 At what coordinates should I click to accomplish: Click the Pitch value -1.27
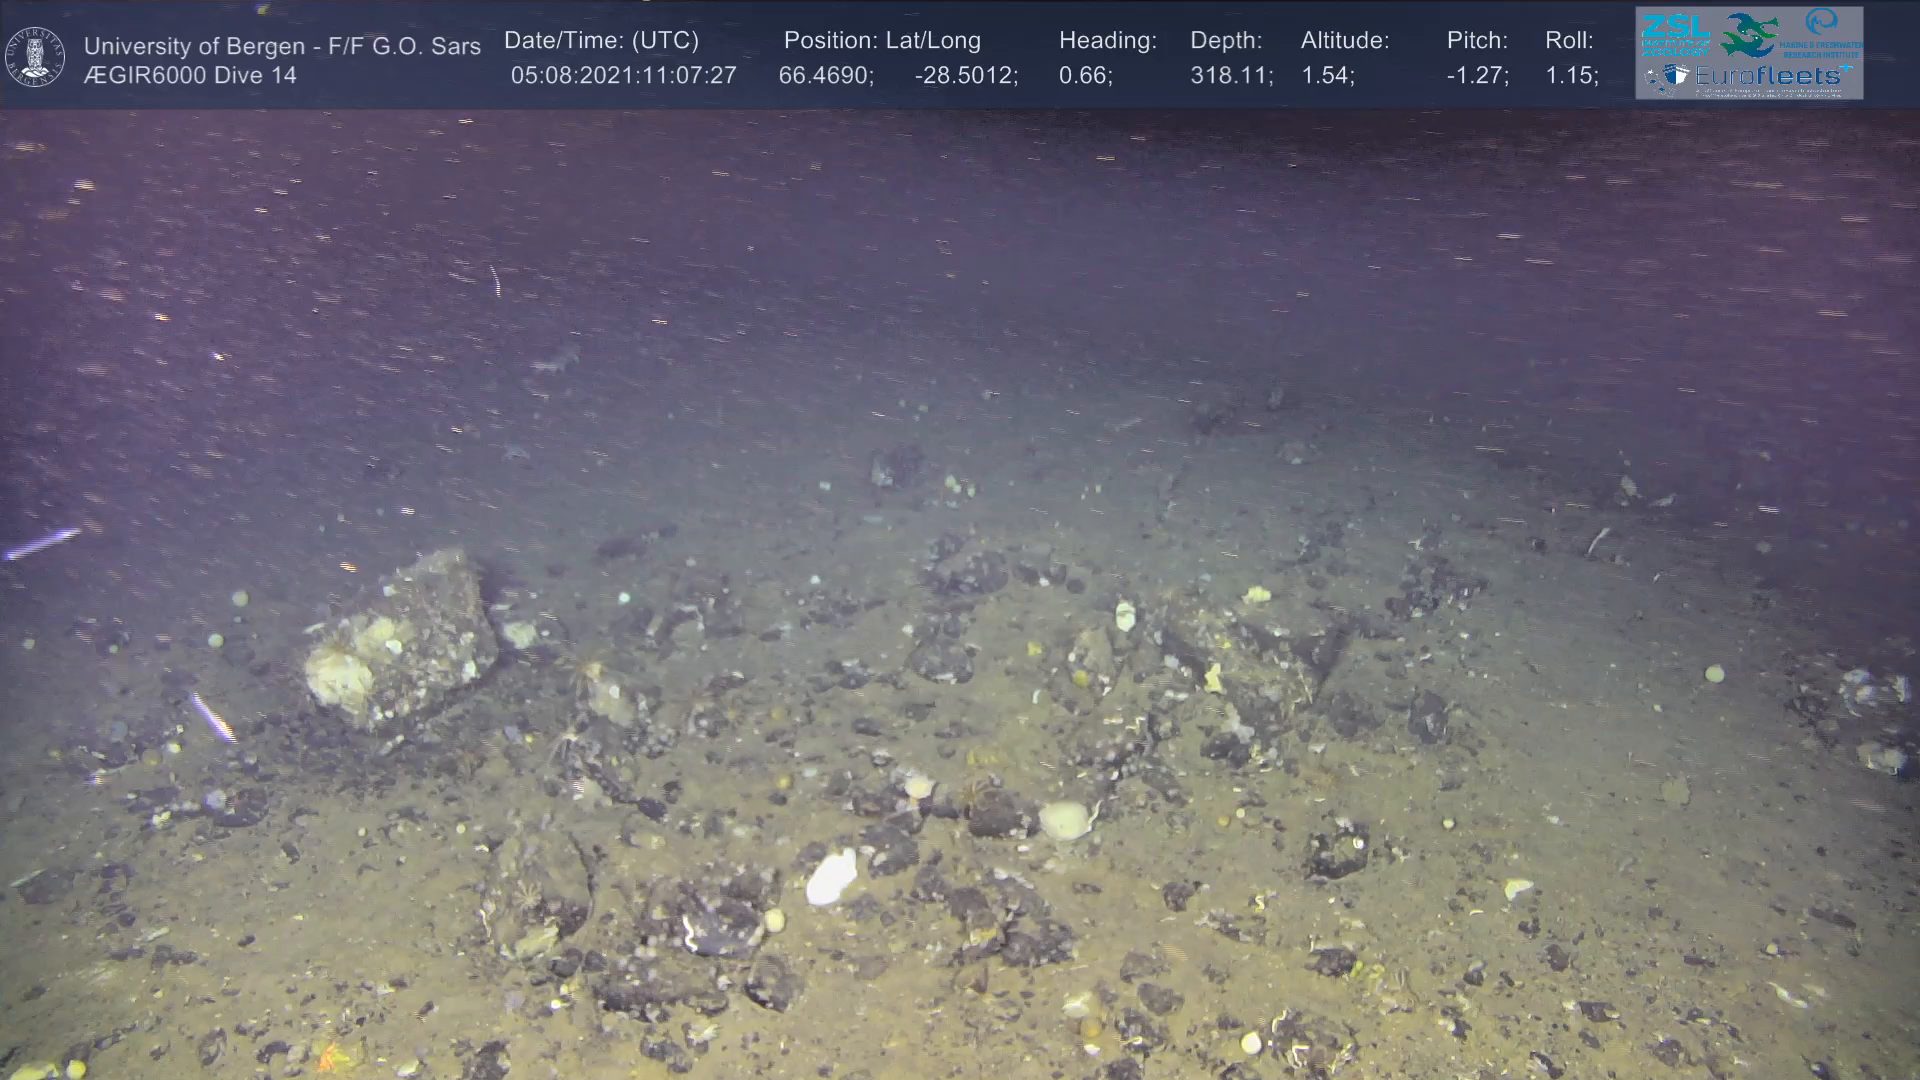[x=1477, y=76]
